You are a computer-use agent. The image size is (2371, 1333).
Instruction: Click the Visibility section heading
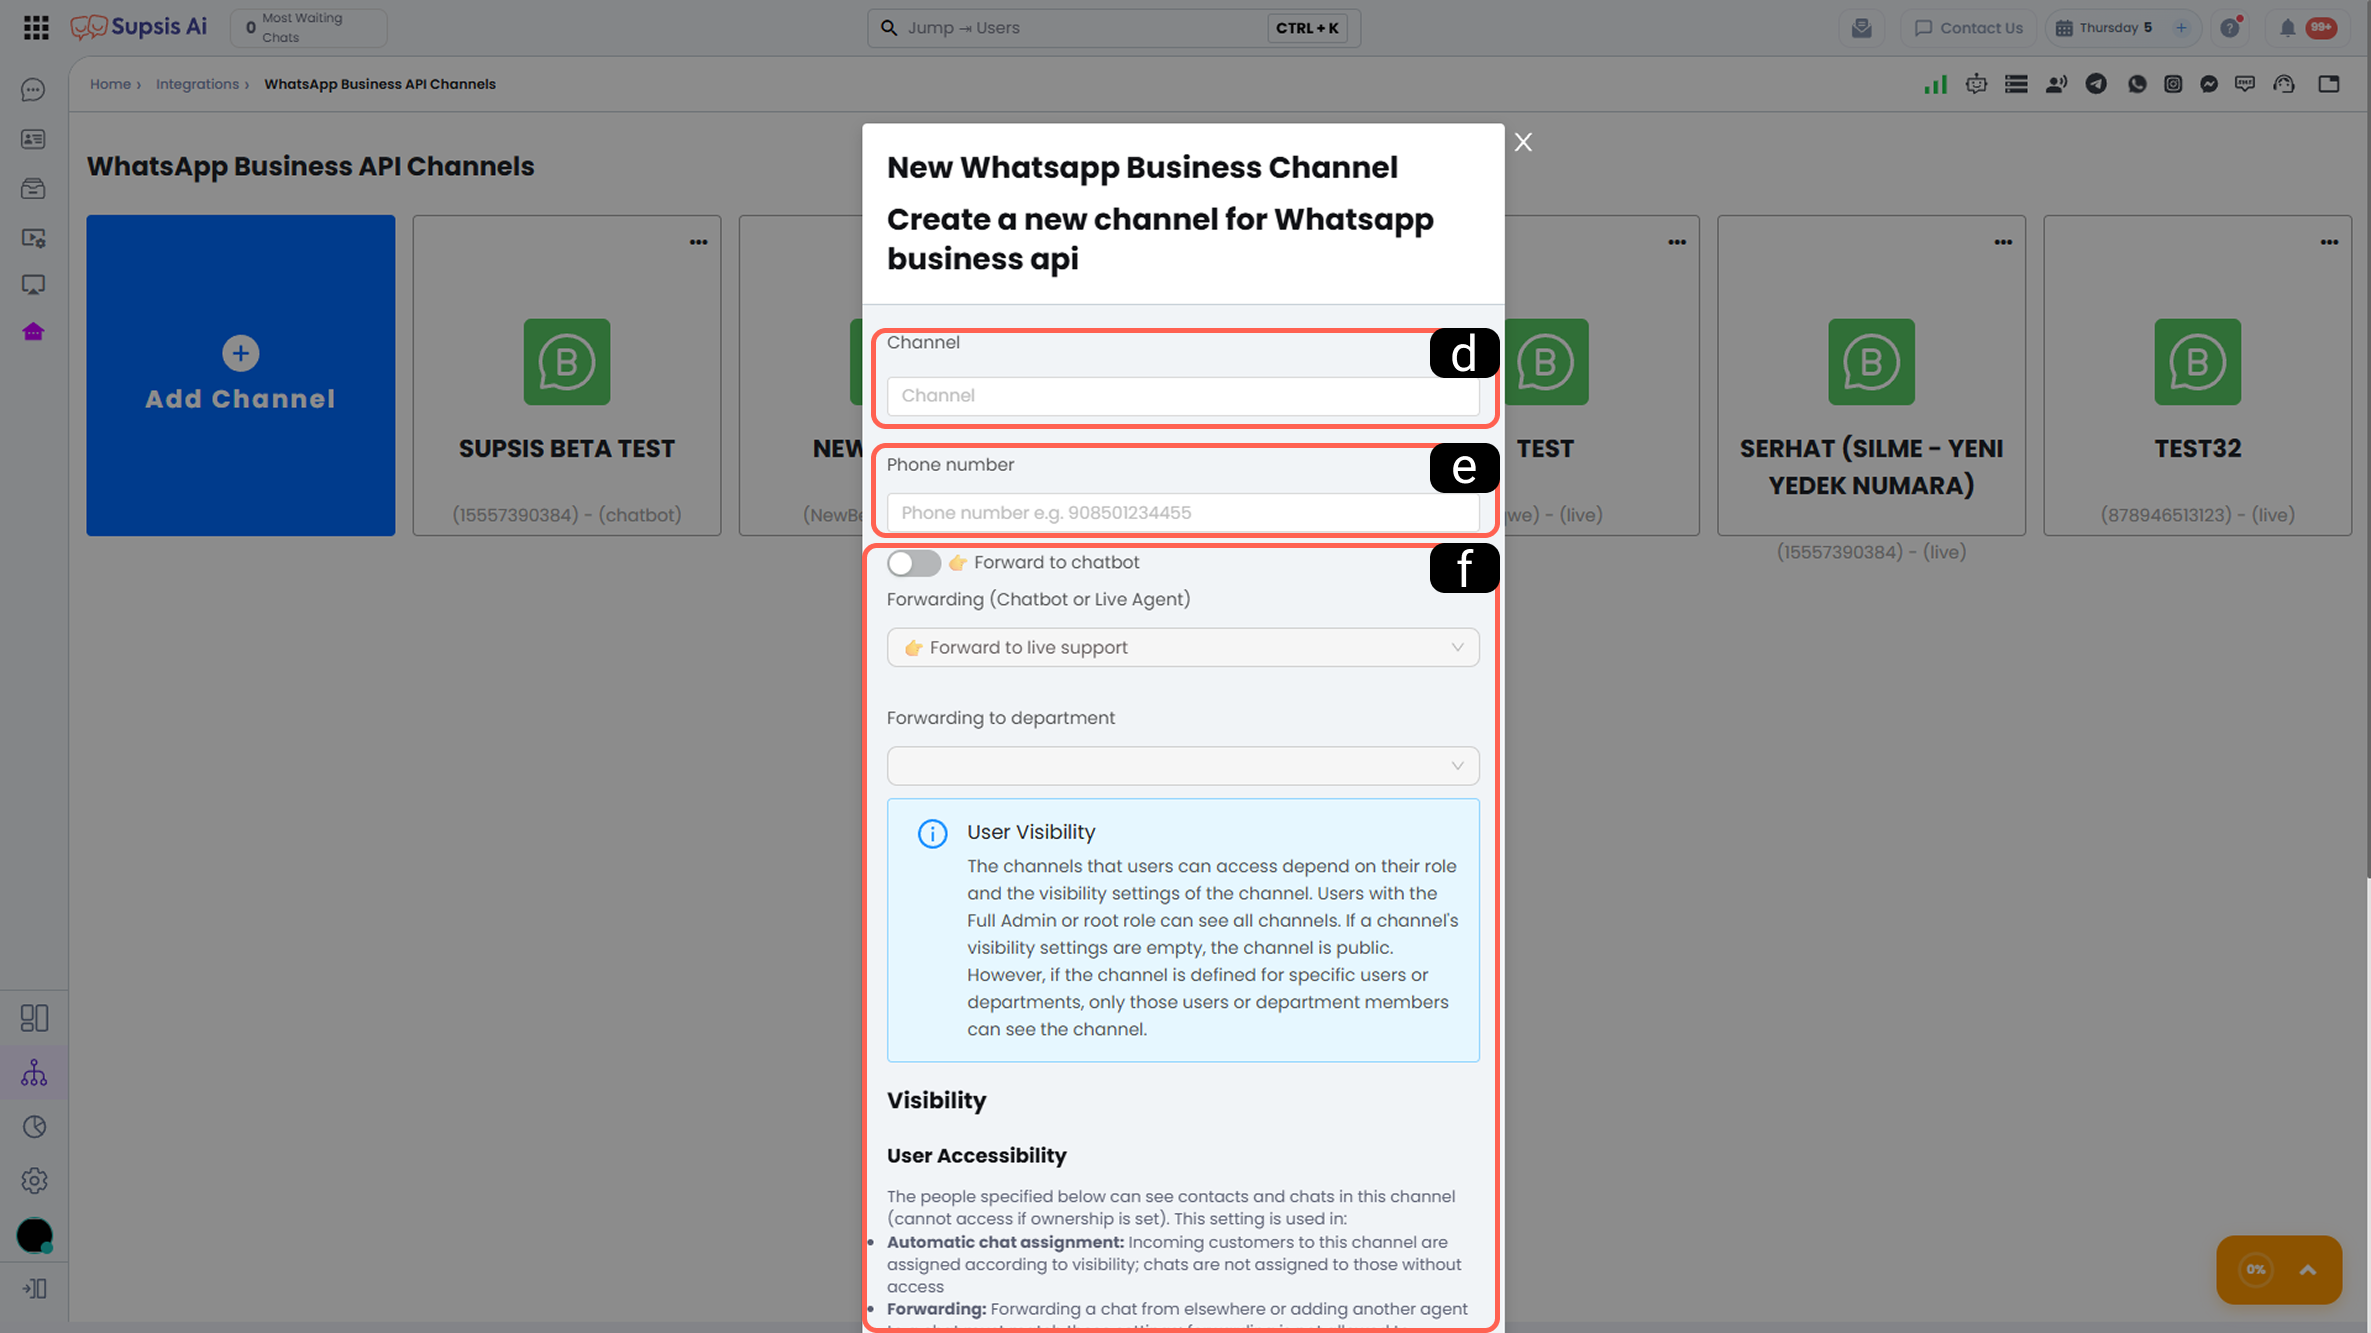(936, 1101)
